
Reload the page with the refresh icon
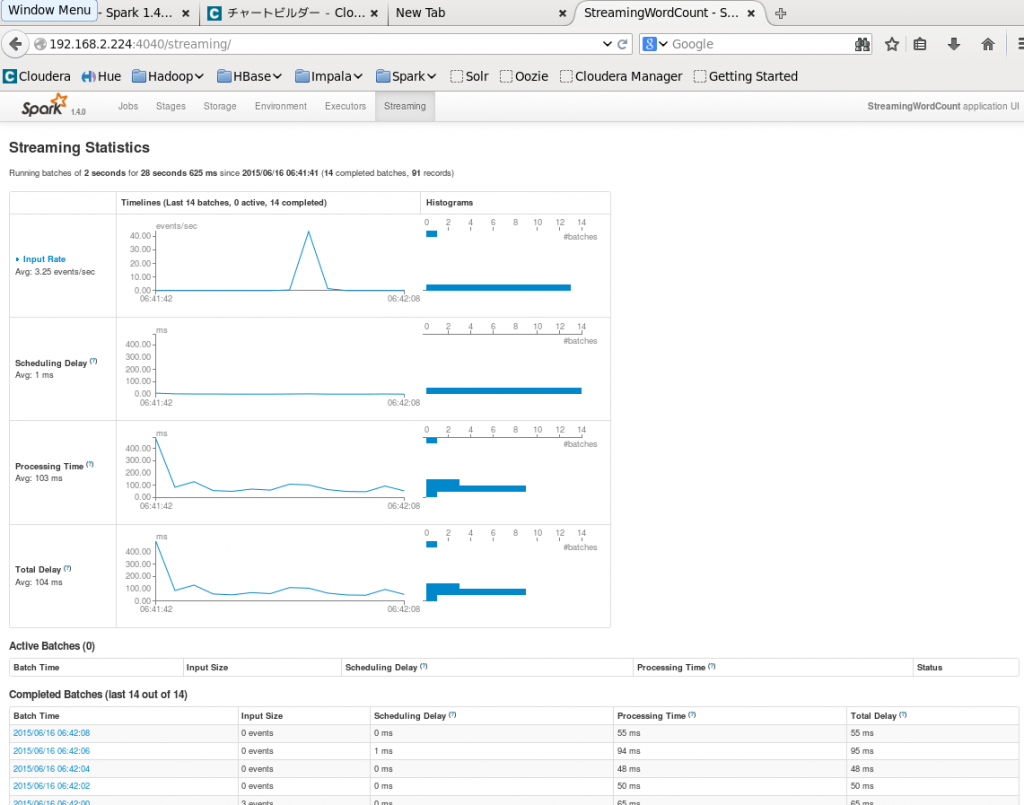tap(622, 44)
